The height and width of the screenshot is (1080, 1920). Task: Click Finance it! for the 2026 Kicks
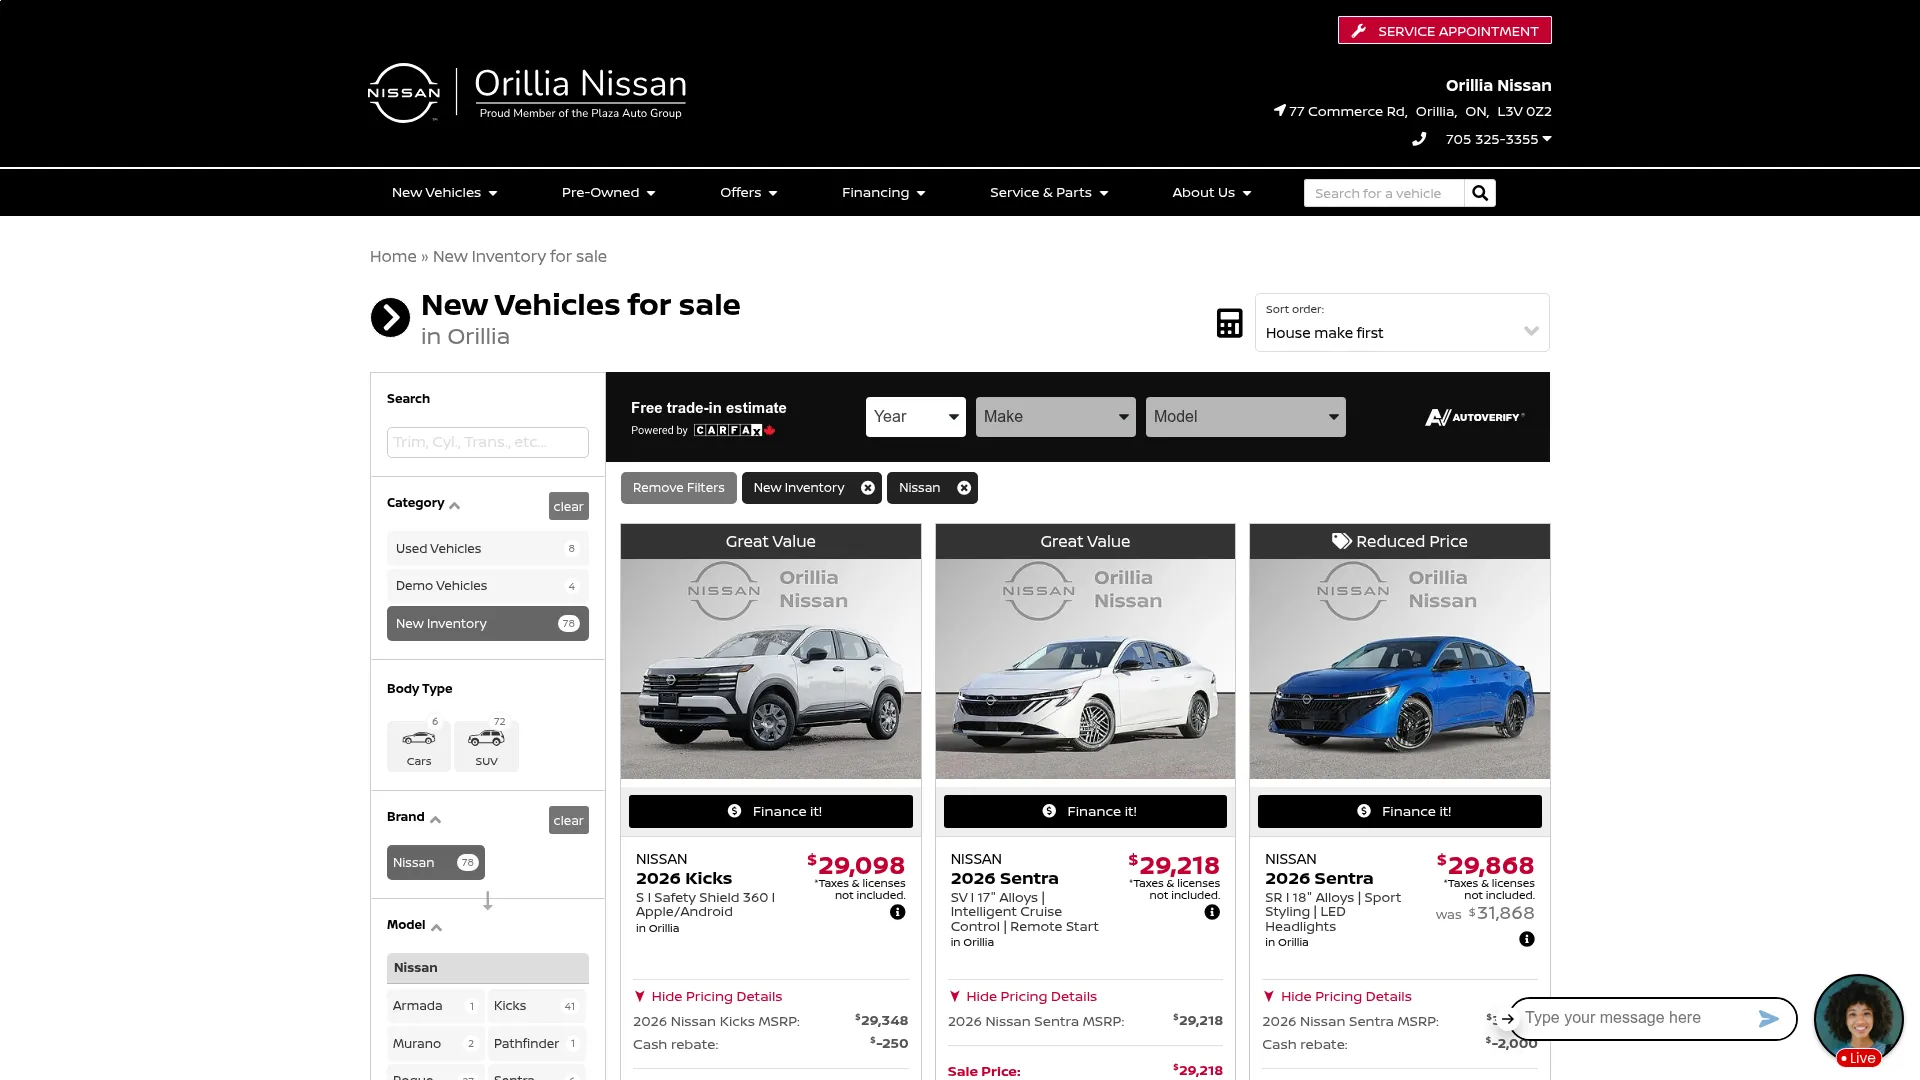tap(771, 811)
